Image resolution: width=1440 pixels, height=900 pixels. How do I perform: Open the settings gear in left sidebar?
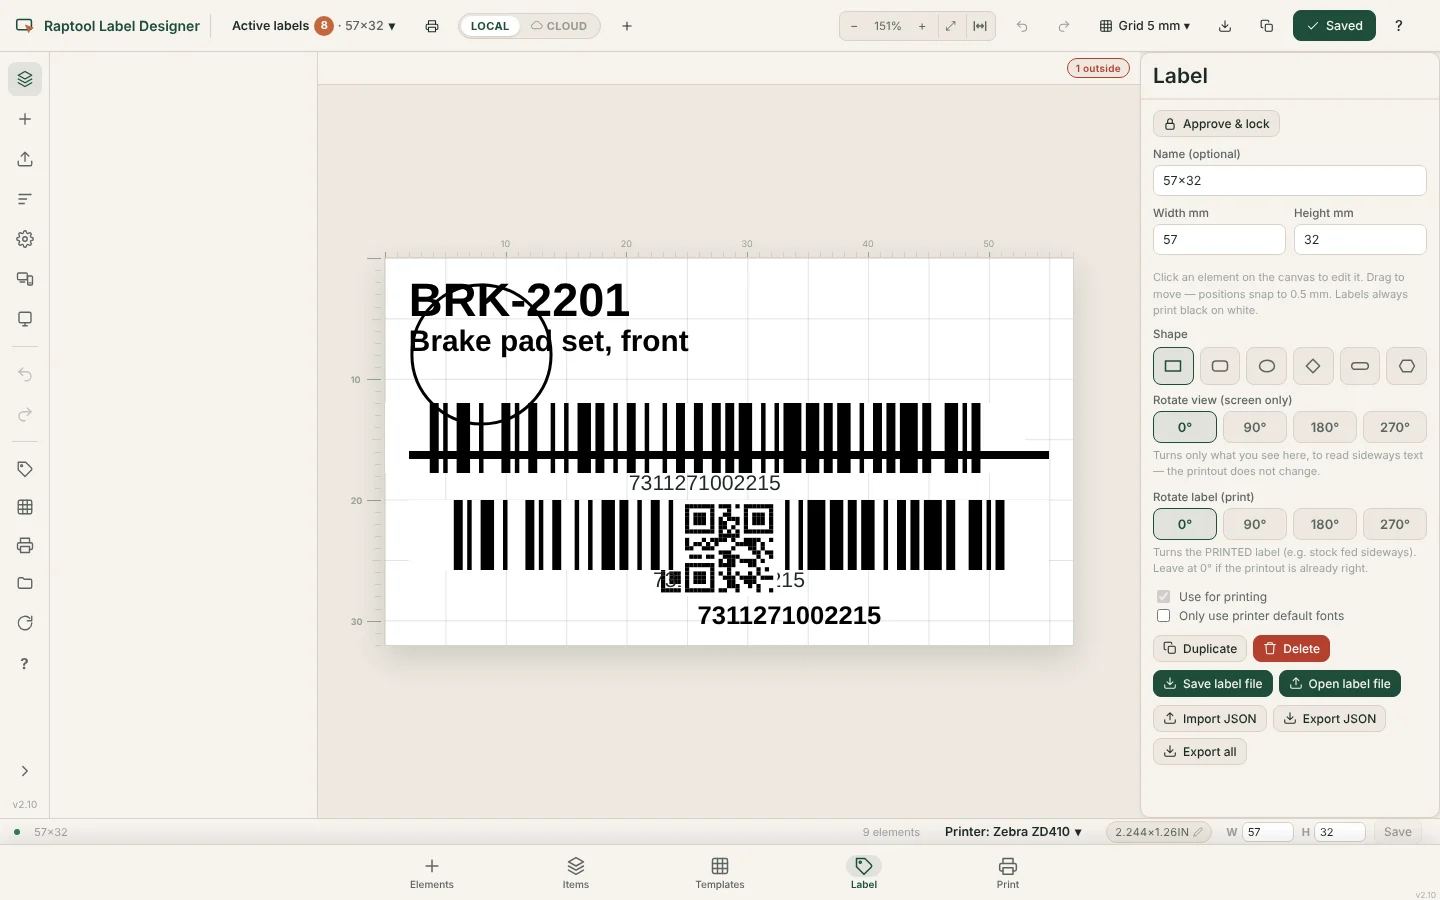click(25, 239)
